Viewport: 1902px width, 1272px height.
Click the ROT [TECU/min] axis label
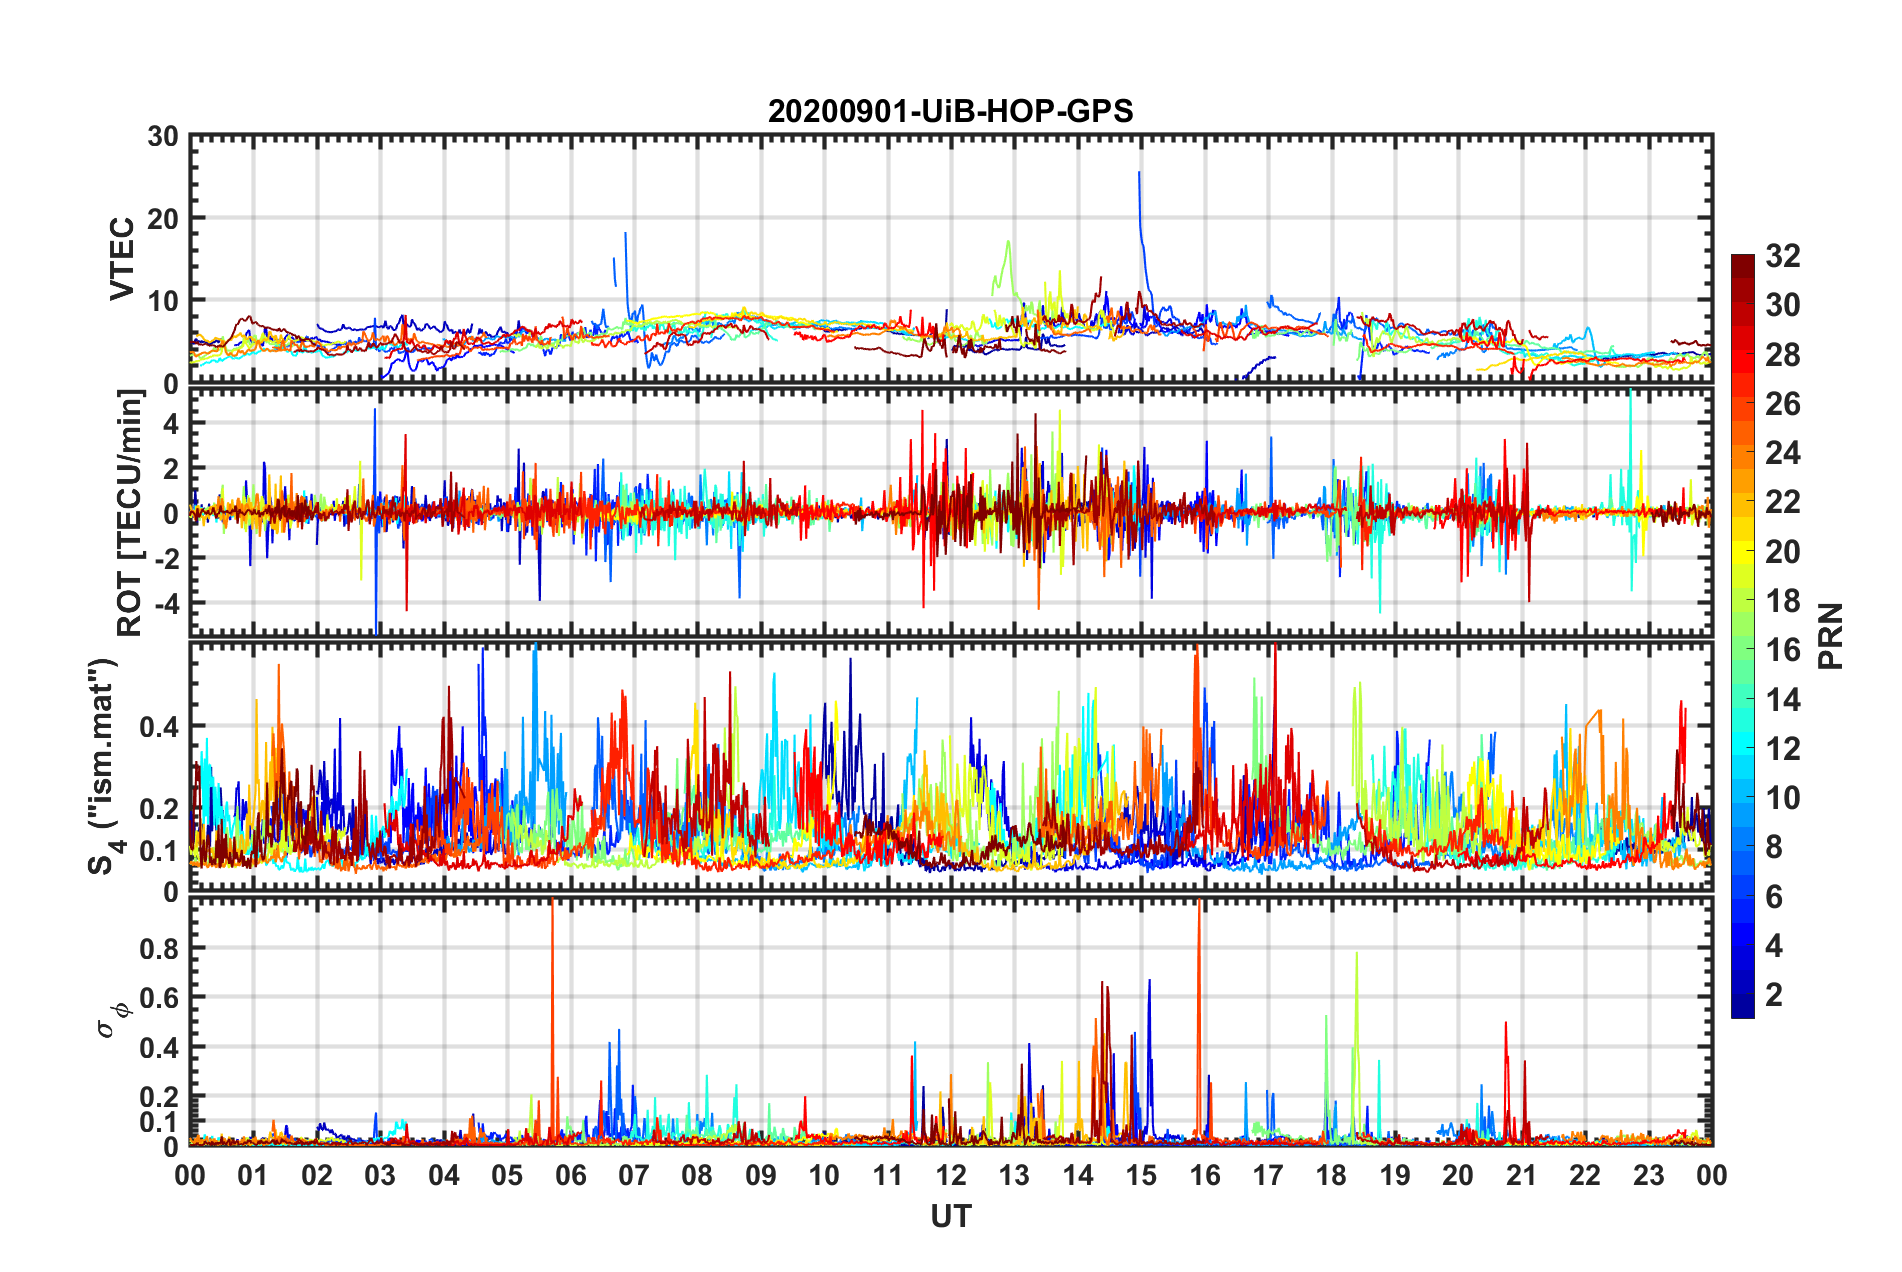[130, 513]
